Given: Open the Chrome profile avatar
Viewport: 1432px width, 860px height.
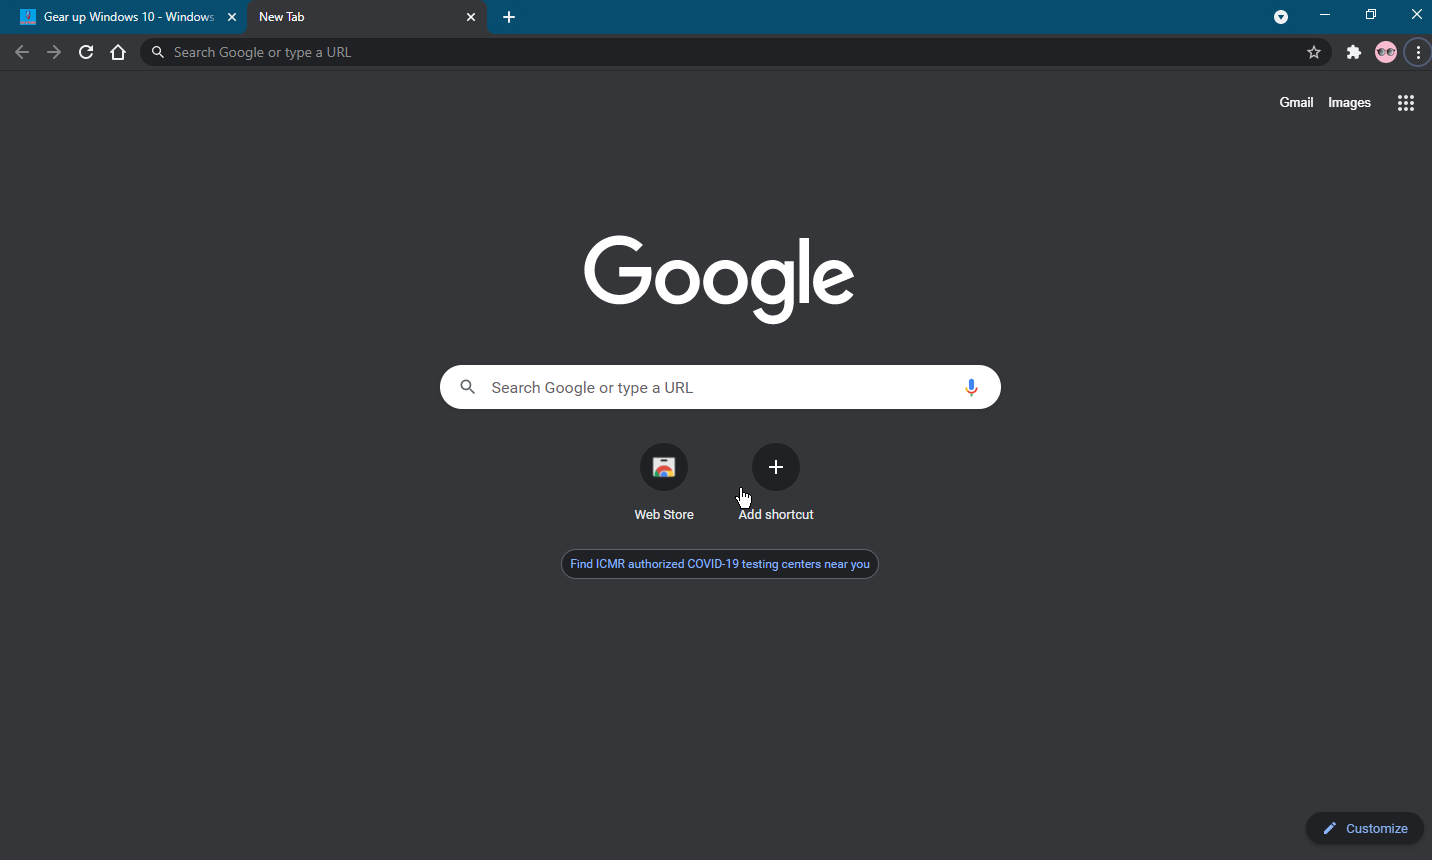Looking at the screenshot, I should point(1386,52).
